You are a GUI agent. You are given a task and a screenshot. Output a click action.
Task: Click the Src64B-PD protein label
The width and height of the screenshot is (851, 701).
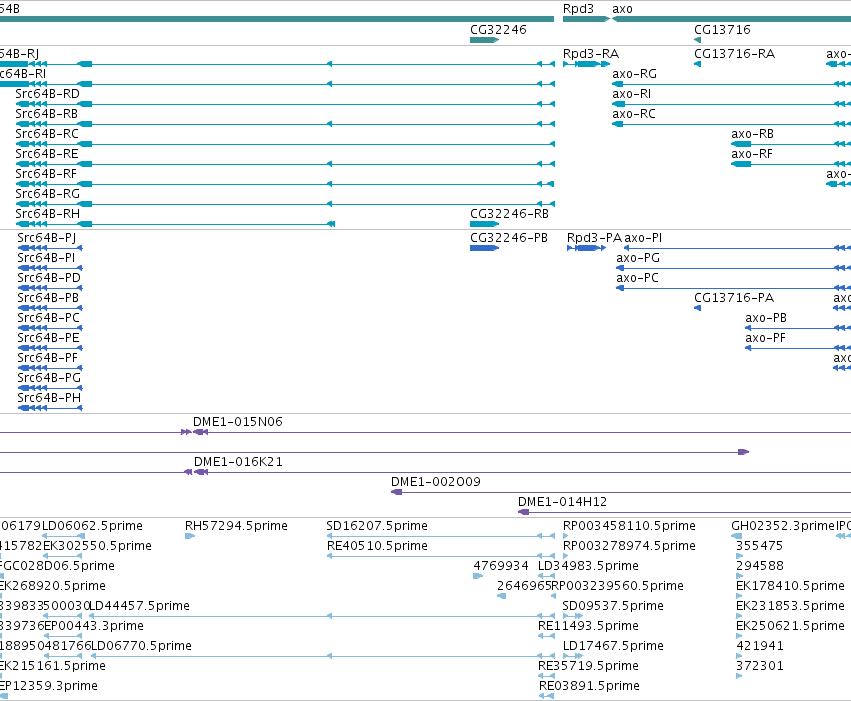(49, 278)
